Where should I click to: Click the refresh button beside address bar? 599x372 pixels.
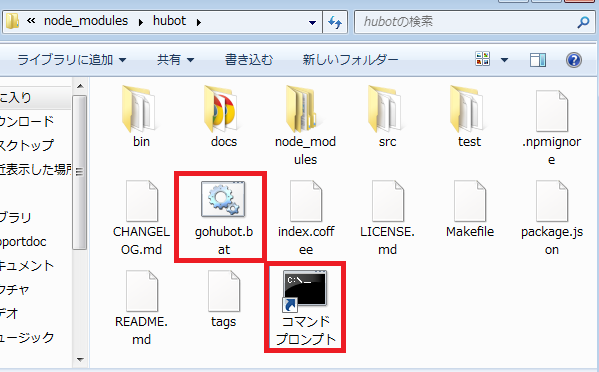click(x=335, y=22)
